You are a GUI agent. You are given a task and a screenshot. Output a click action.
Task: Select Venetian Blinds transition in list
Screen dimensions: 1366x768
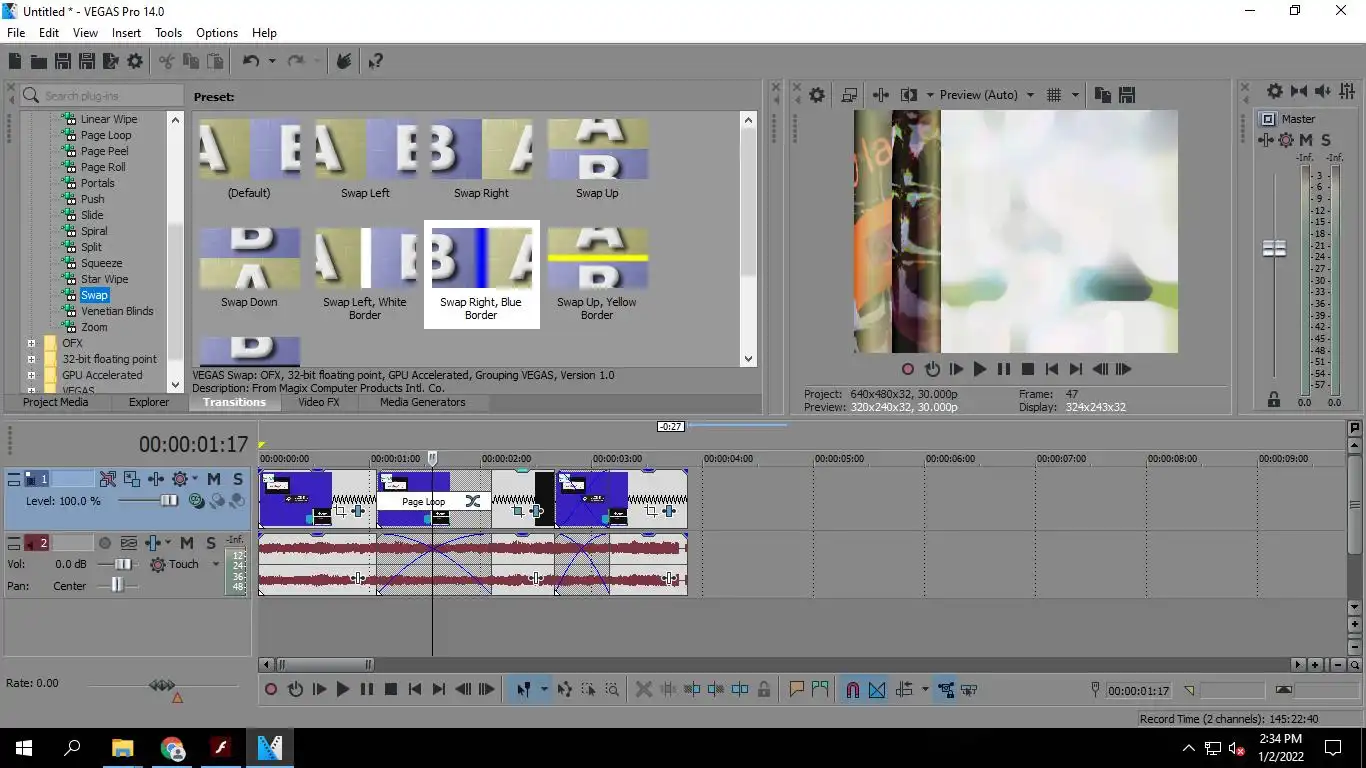[117, 311]
